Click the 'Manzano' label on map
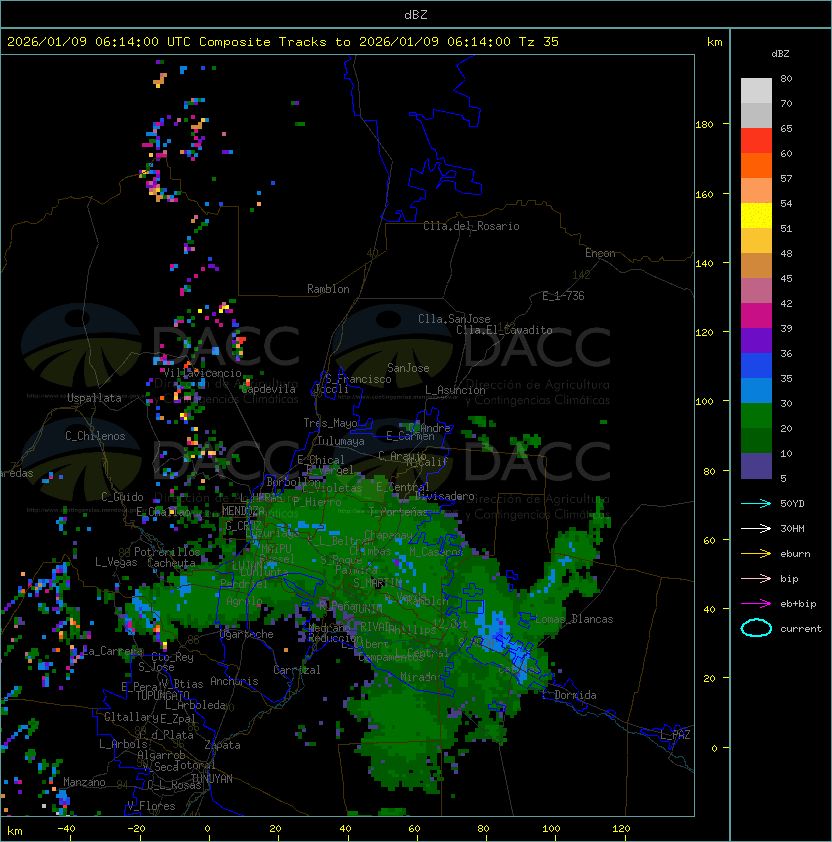This screenshot has width=832, height=842. tap(84, 782)
